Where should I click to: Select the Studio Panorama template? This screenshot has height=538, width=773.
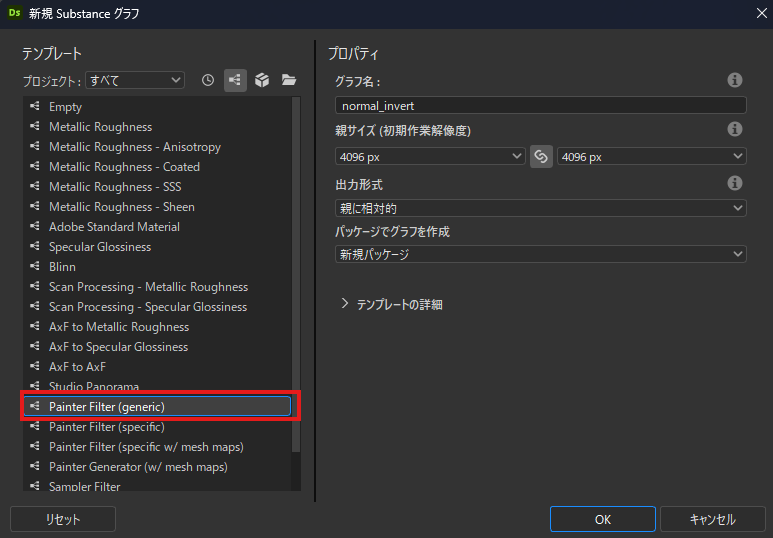pos(157,386)
